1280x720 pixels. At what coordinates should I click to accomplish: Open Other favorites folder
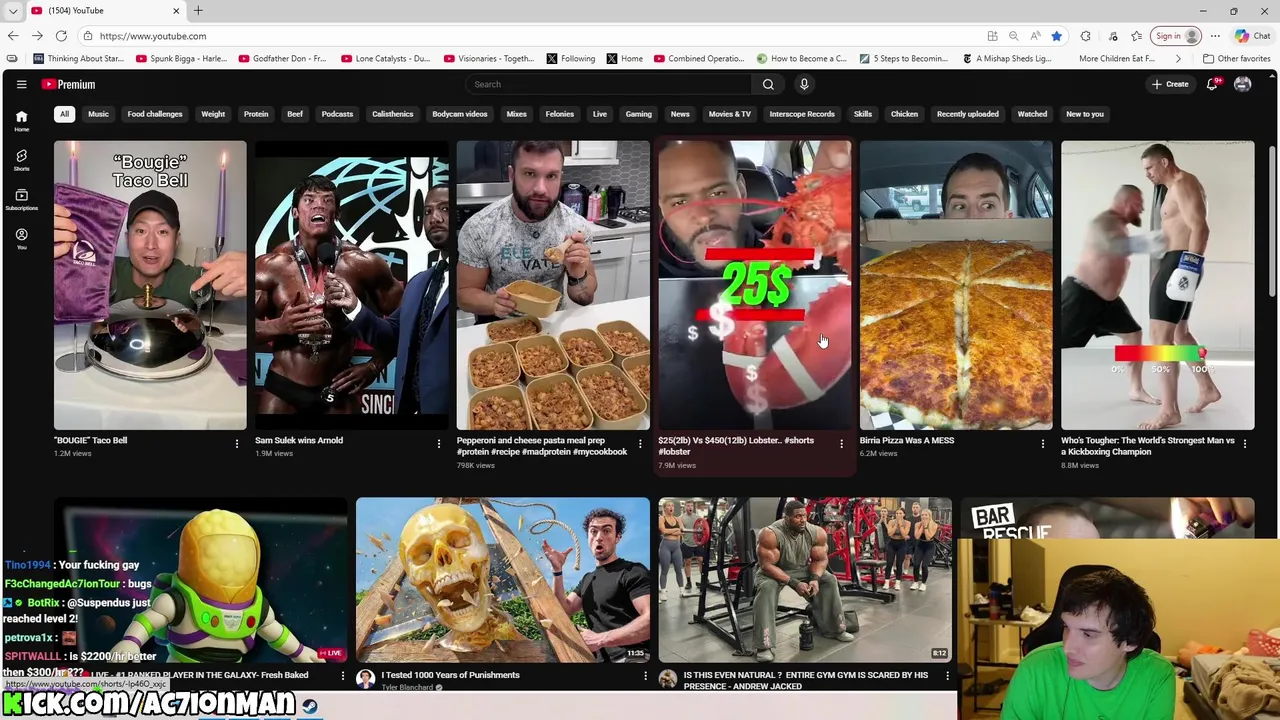click(x=1237, y=58)
